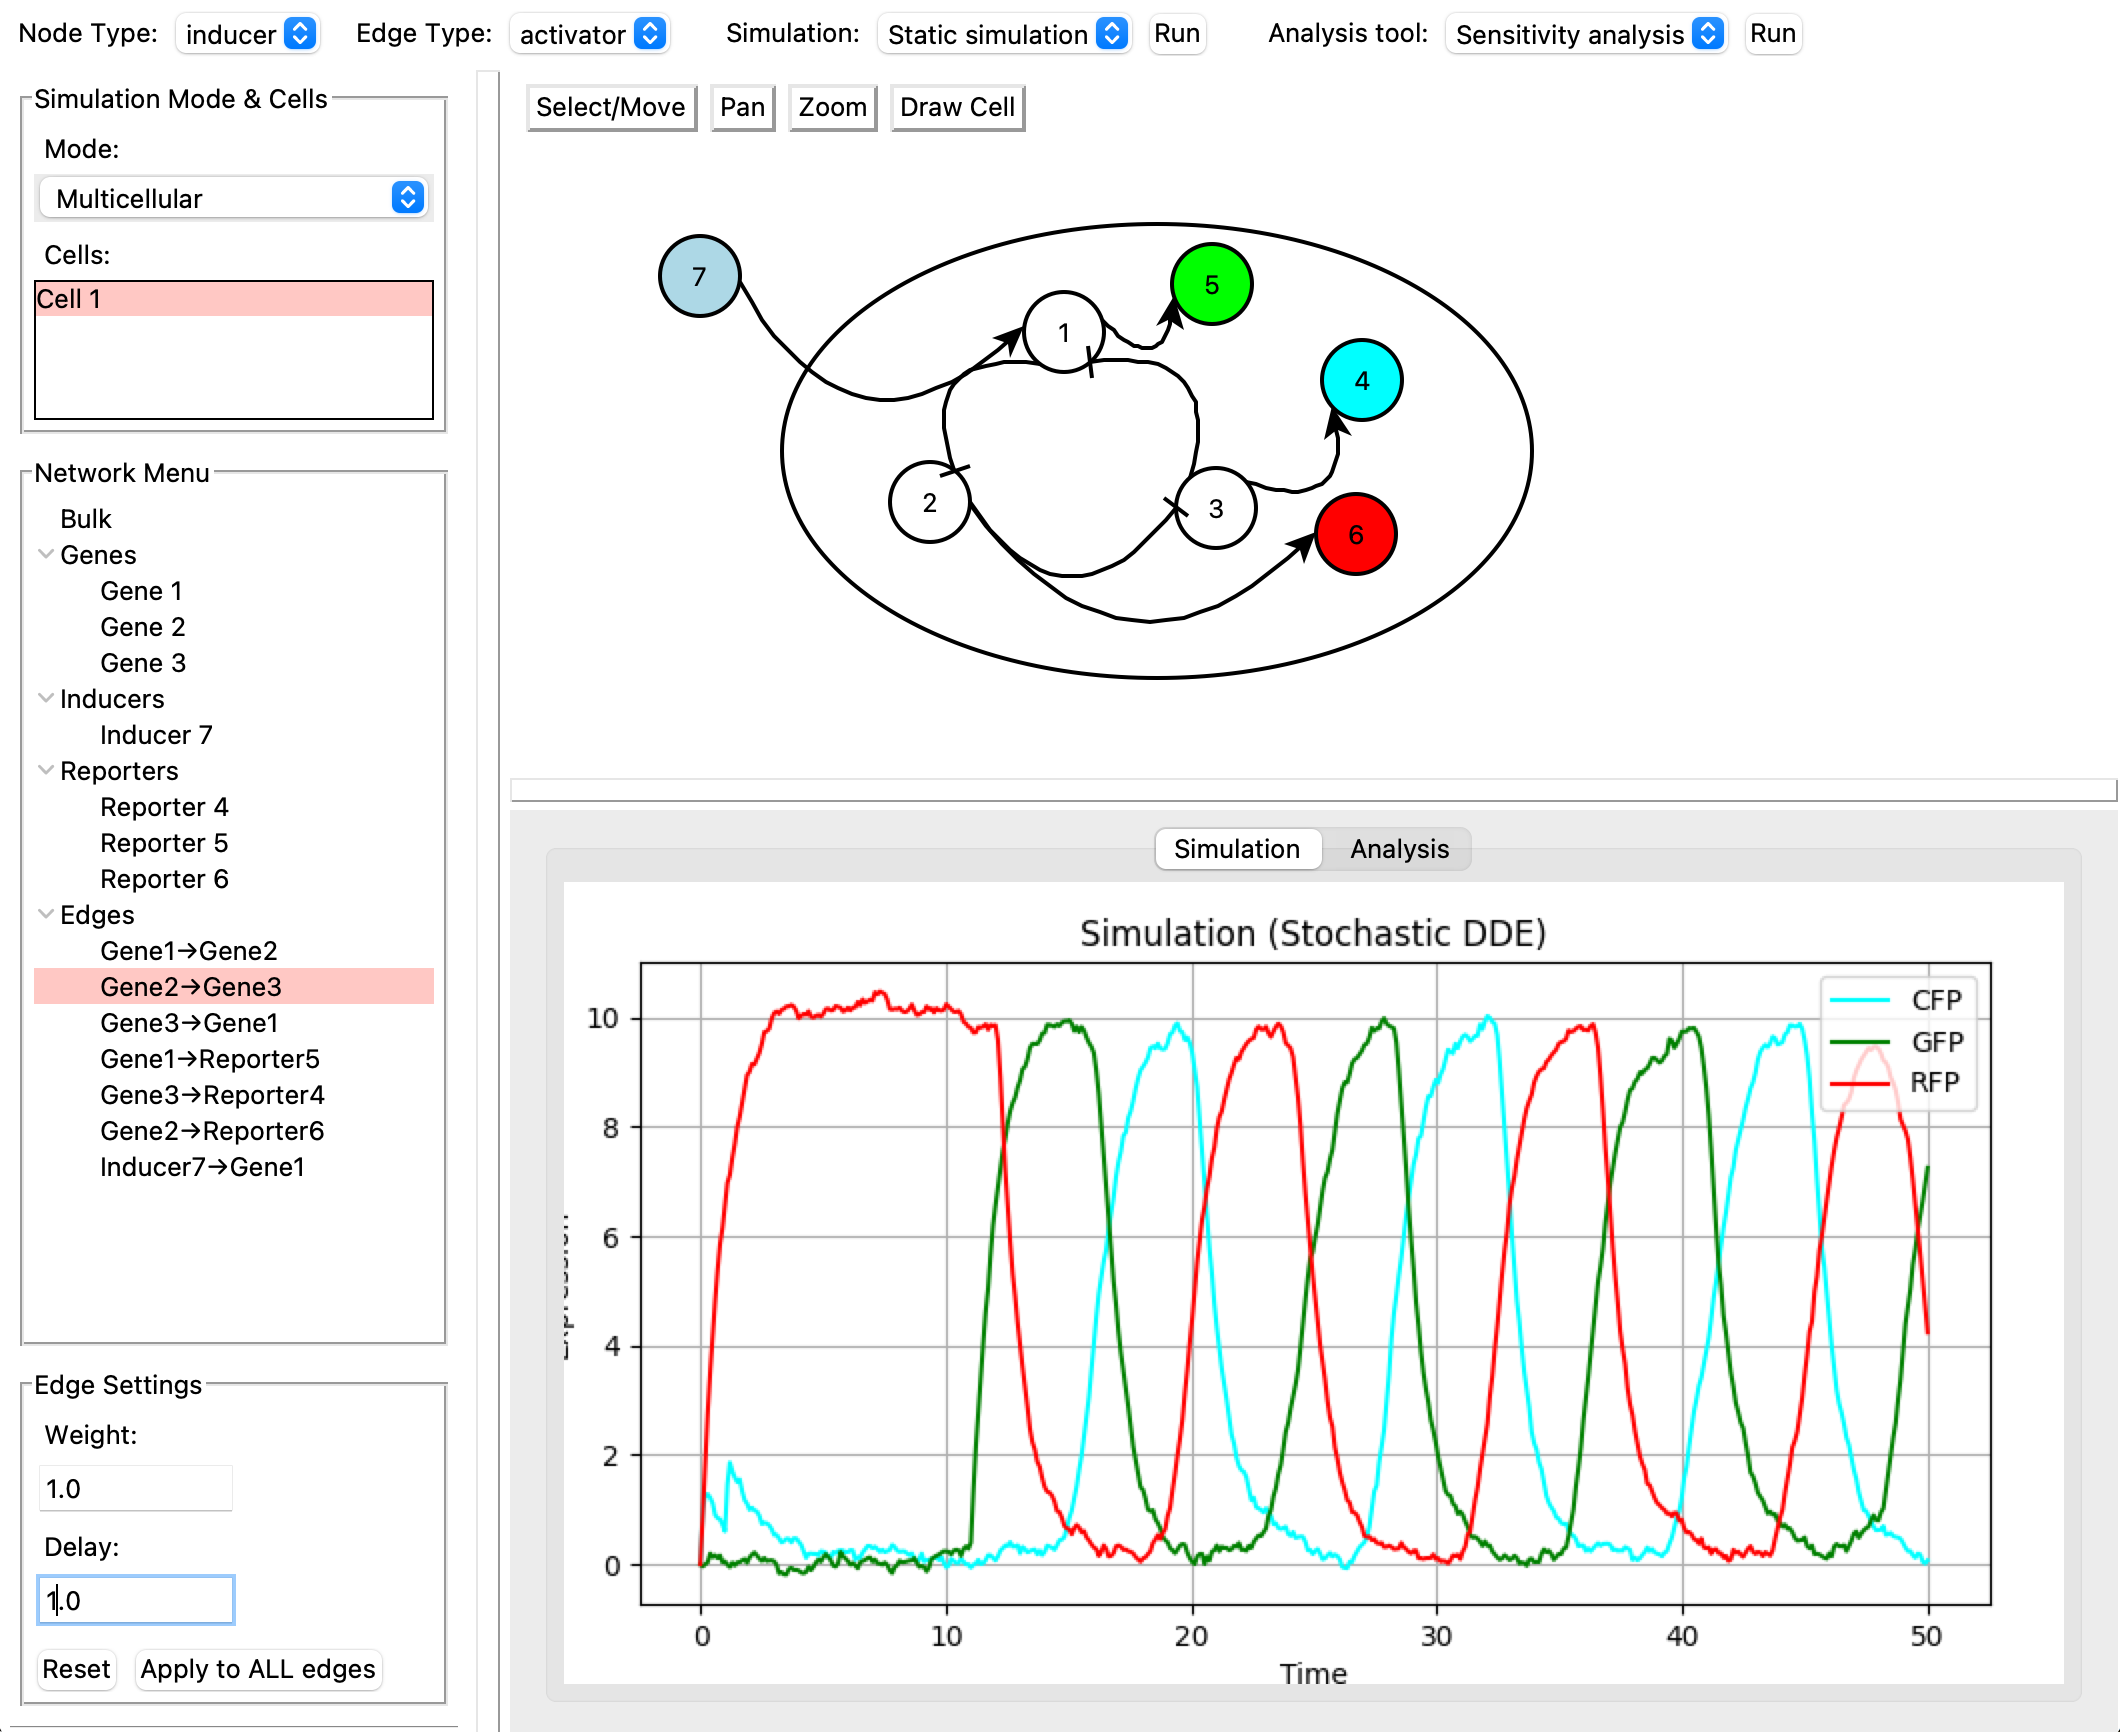The height and width of the screenshot is (1732, 2120).
Task: Click the cyan reporter node 4
Action: point(1361,380)
